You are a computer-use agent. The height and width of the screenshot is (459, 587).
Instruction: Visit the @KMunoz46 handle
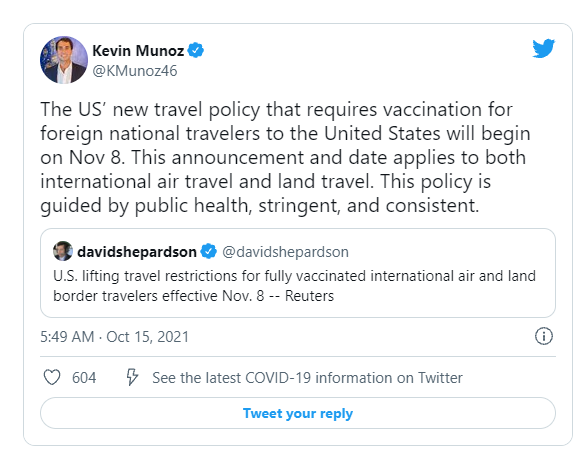tap(135, 71)
